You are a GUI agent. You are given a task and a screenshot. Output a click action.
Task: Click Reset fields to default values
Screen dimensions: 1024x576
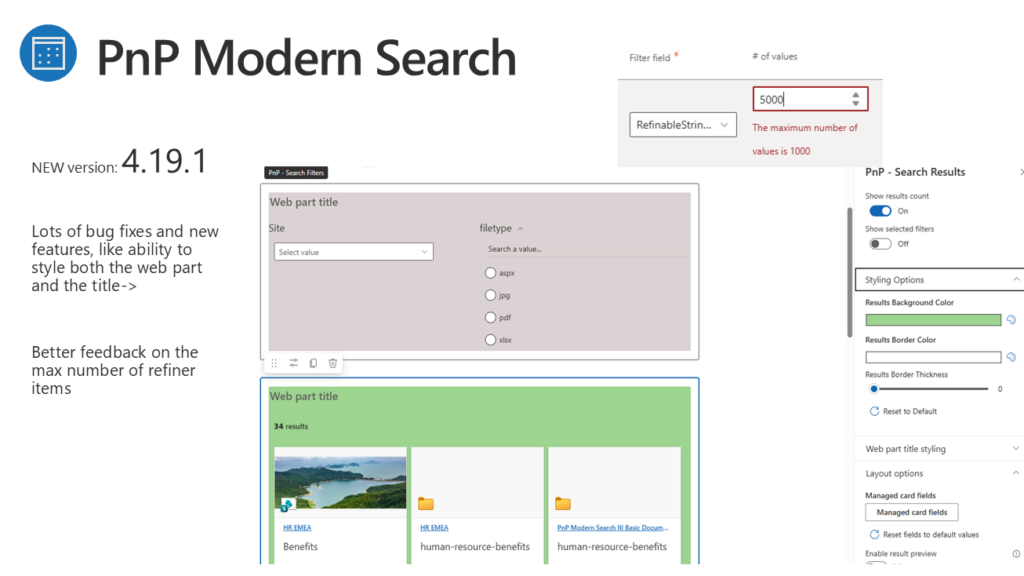coord(924,534)
